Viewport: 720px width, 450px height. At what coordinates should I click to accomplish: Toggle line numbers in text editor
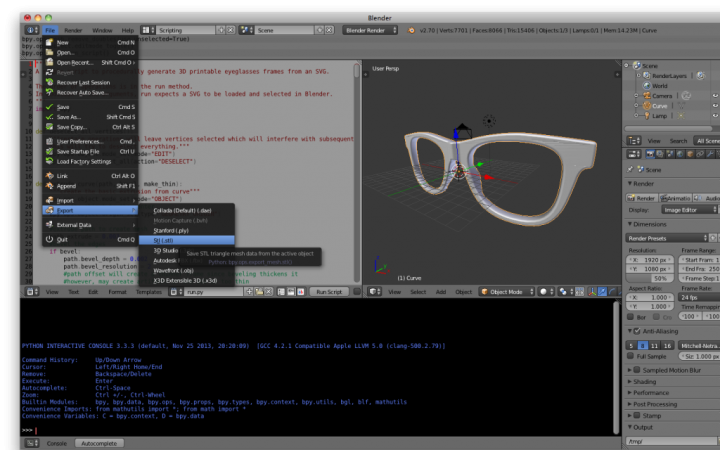point(281,292)
